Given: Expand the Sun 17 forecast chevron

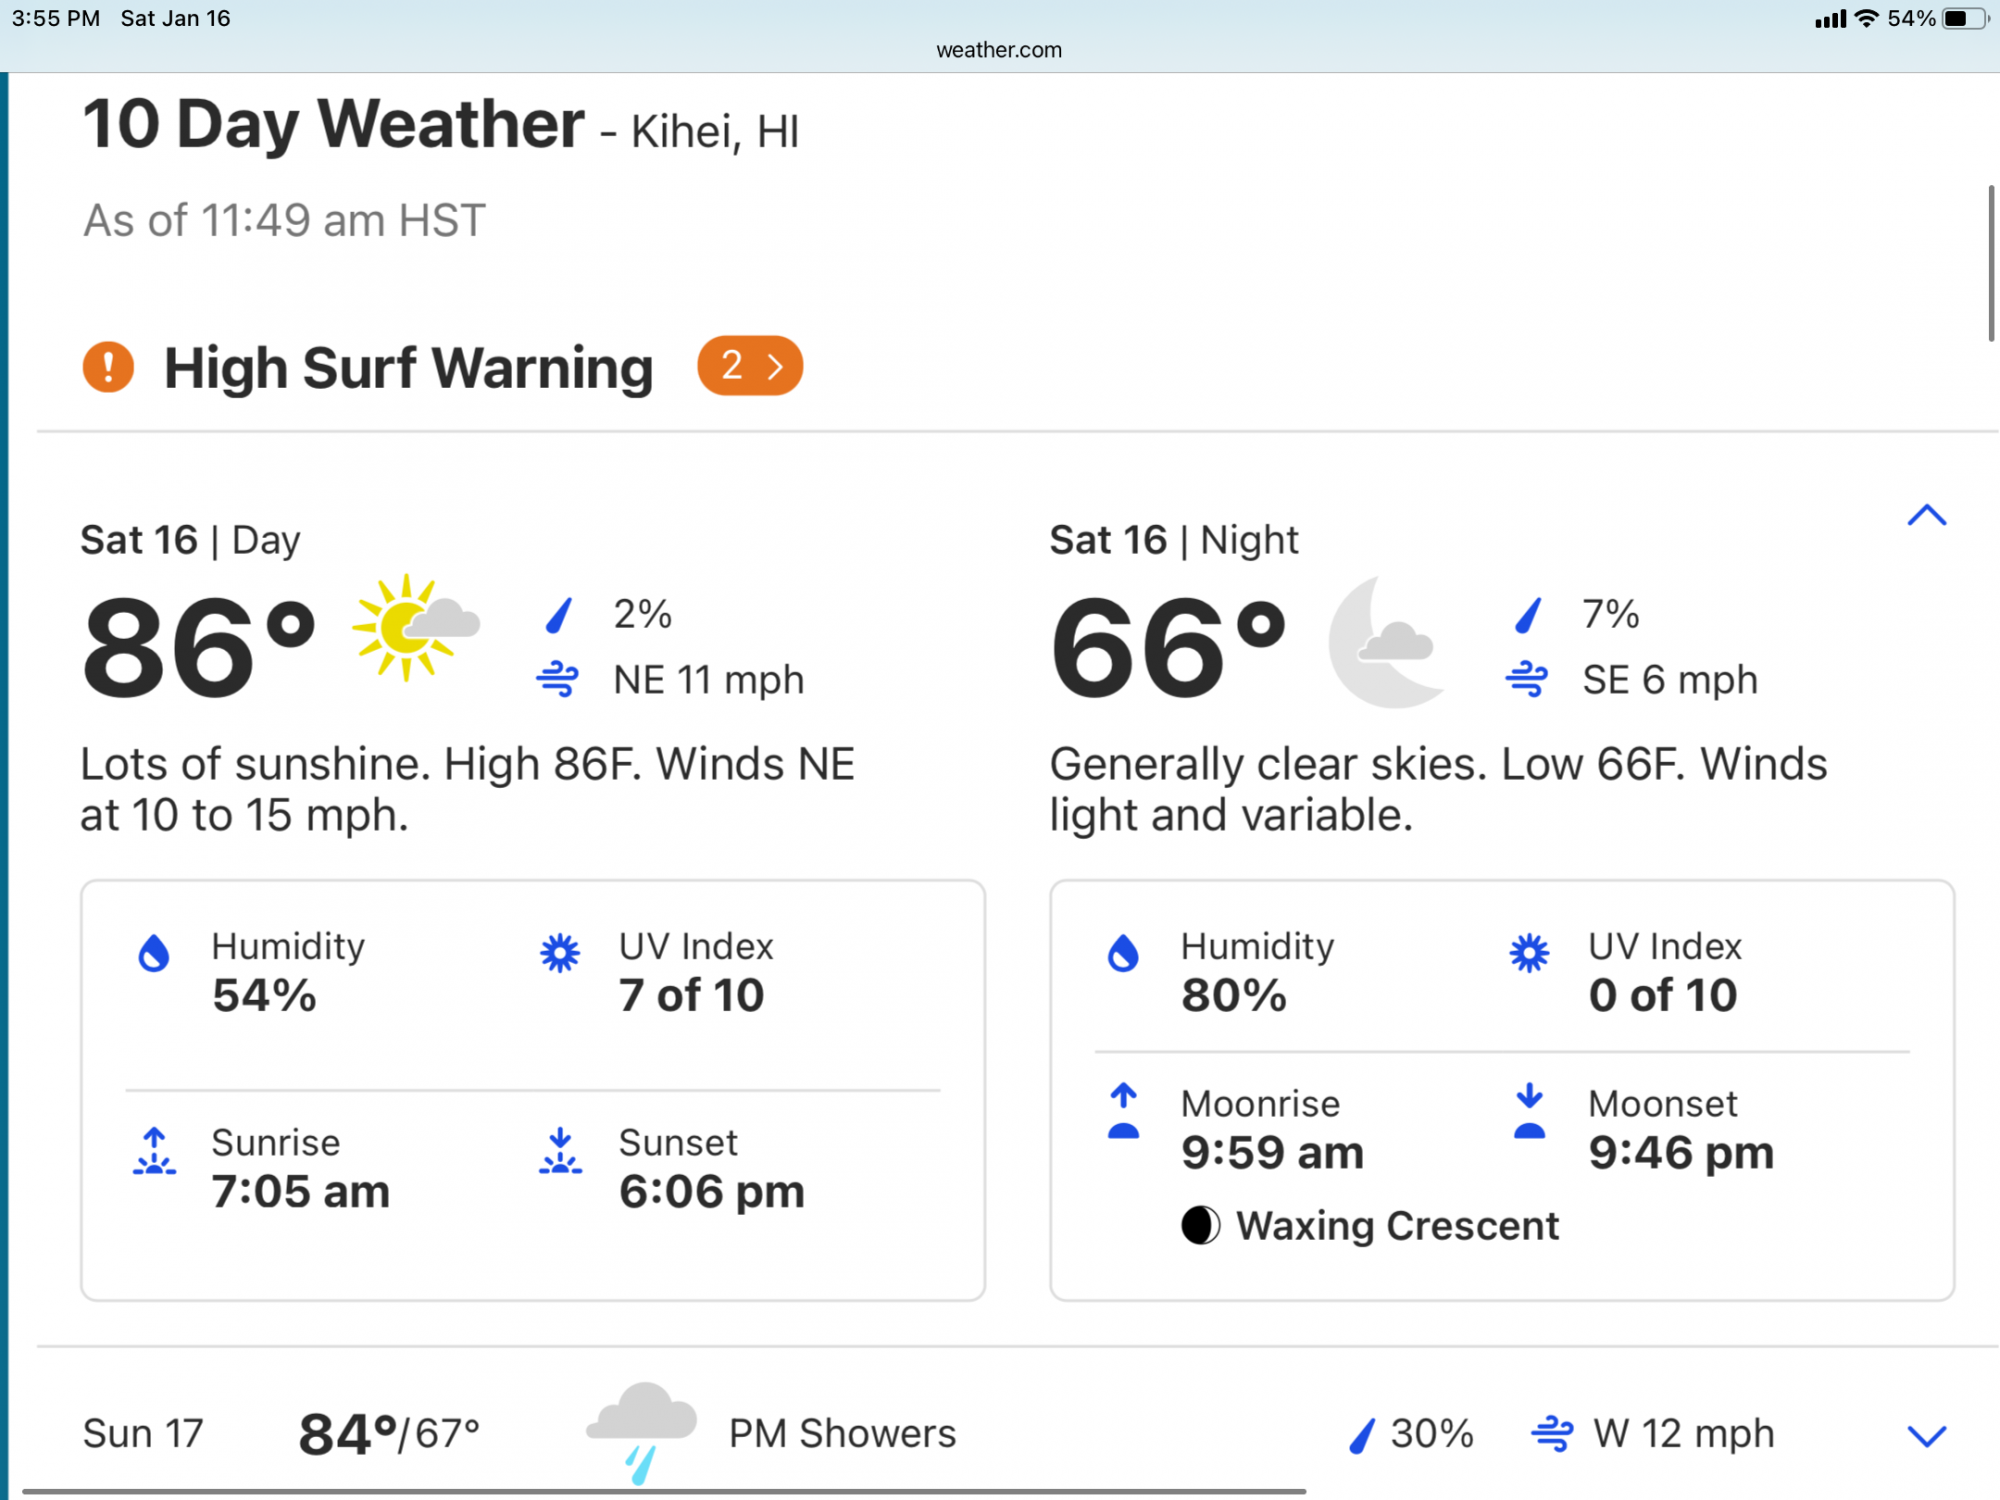Looking at the screenshot, I should (1926, 1436).
